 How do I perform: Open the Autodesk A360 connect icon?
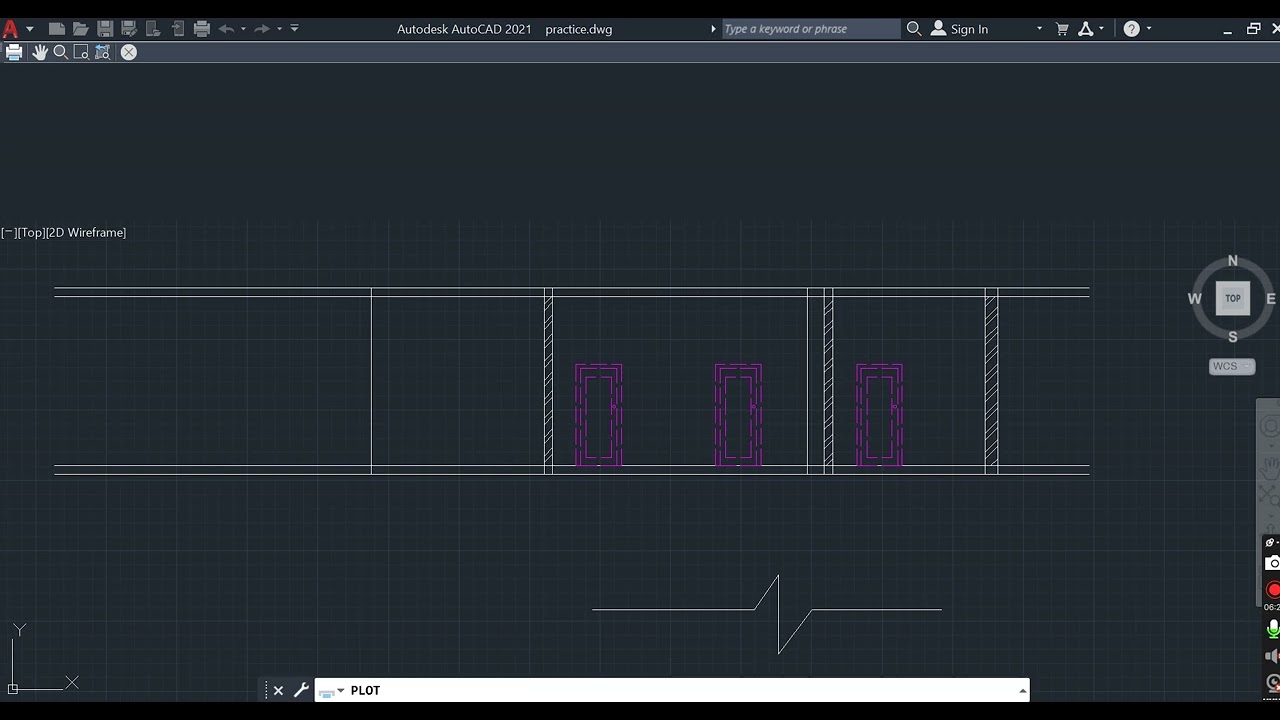[1086, 29]
